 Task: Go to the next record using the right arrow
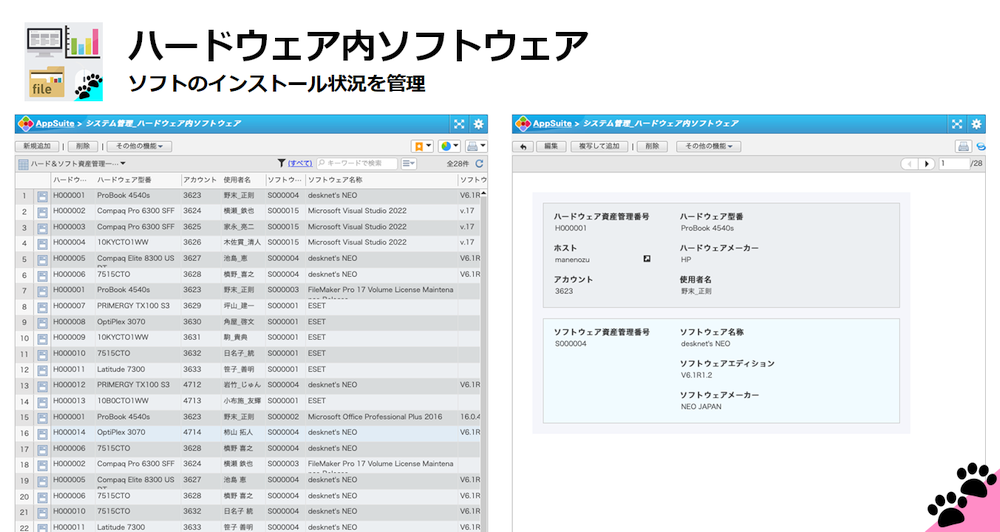pyautogui.click(x=927, y=164)
